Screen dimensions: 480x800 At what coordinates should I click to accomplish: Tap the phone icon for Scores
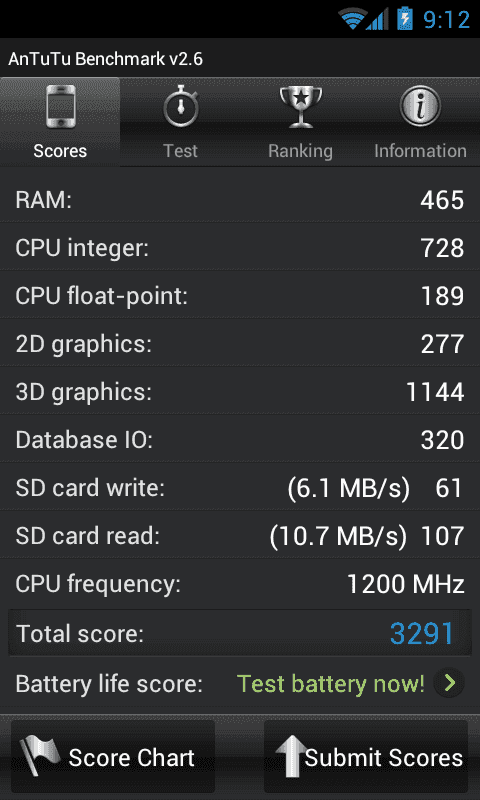coord(61,107)
